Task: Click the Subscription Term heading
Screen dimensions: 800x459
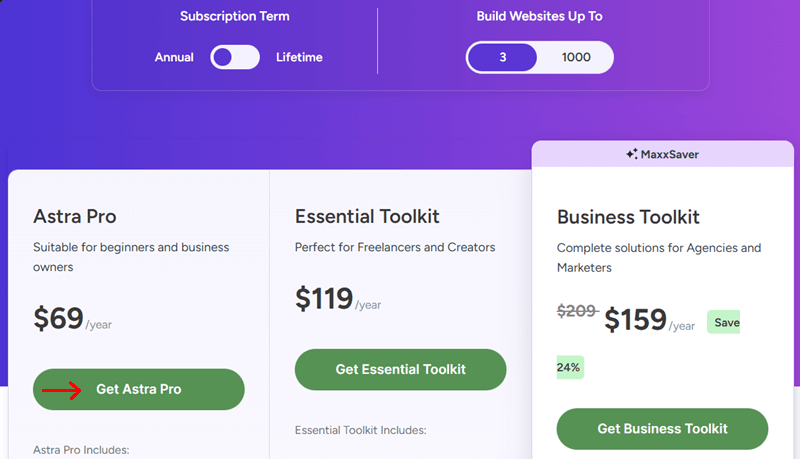Action: tap(234, 16)
